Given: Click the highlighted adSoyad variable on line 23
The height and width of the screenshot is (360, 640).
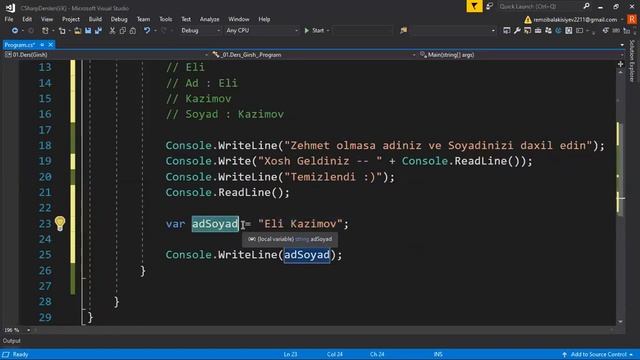Looking at the screenshot, I should click(215, 224).
